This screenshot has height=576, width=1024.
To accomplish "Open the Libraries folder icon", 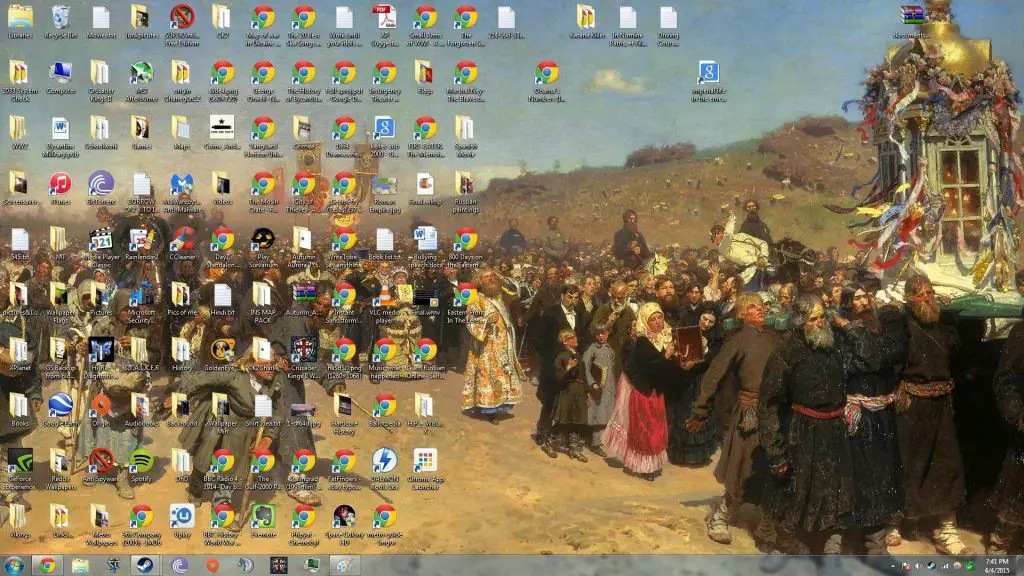I will click(20, 22).
